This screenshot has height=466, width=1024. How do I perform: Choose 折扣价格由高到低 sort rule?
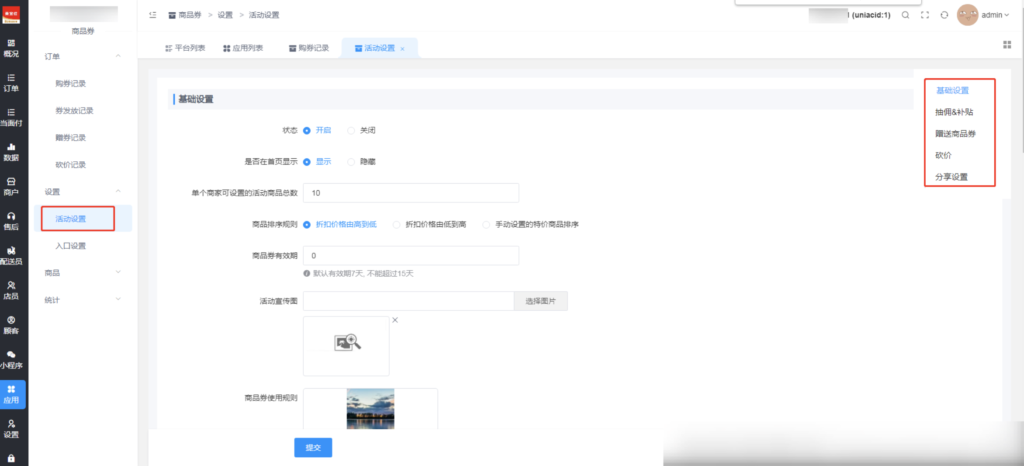pos(340,224)
